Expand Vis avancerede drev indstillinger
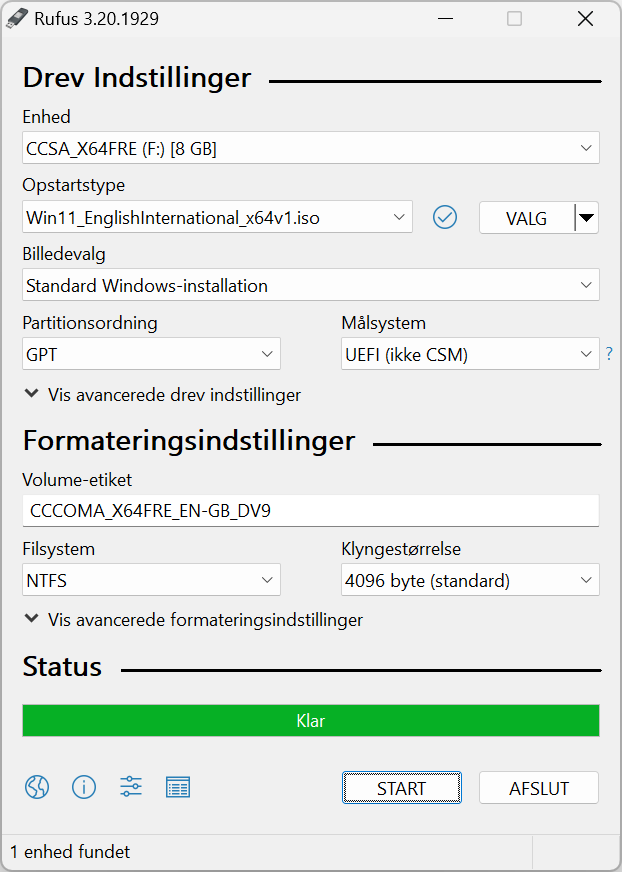Viewport: 622px width, 872px height. [163, 395]
